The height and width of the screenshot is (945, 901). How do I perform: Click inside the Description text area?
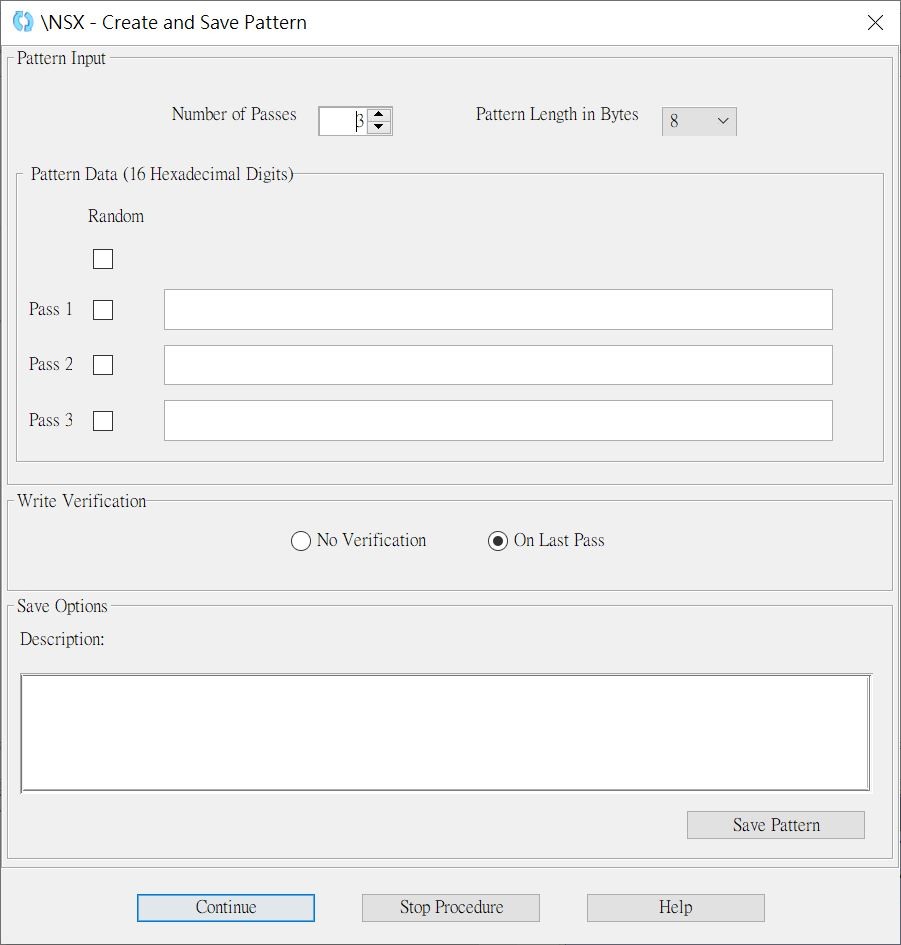(445, 733)
